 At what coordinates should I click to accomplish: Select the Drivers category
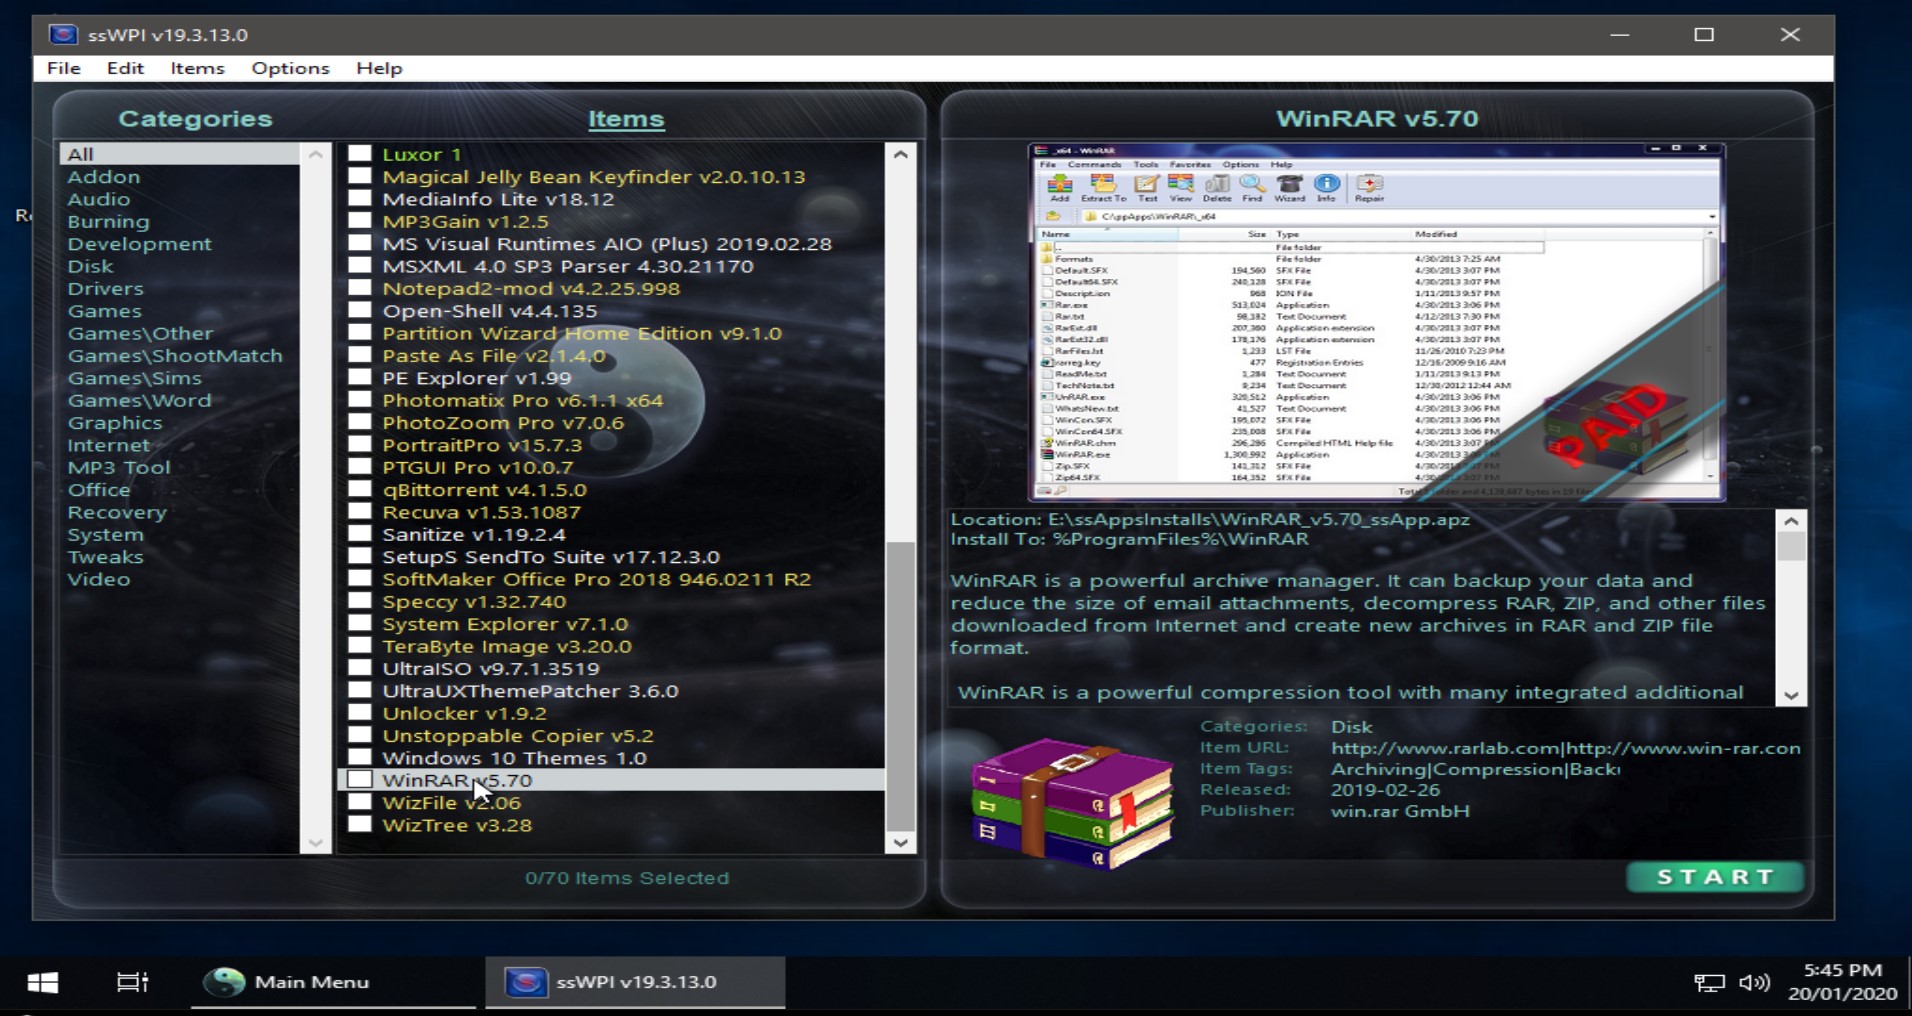[x=105, y=289]
